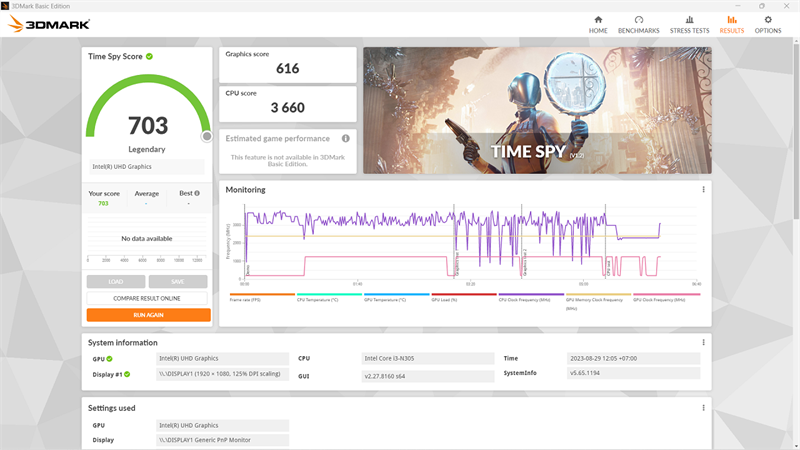Open Stress Tests chart icon
The width and height of the screenshot is (800, 450).
tap(689, 19)
